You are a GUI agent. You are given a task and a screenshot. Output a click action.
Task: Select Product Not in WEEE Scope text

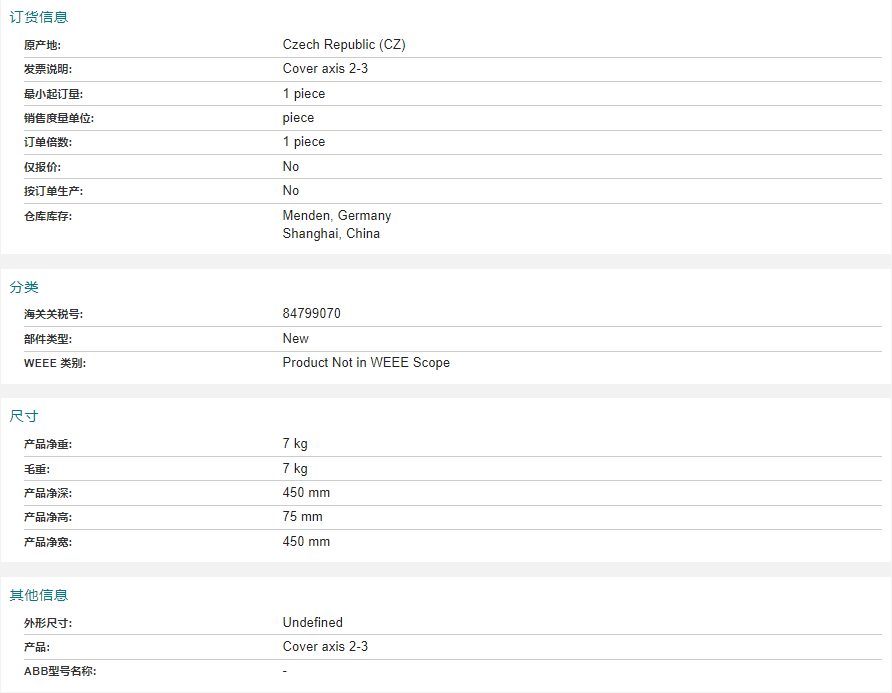[366, 362]
